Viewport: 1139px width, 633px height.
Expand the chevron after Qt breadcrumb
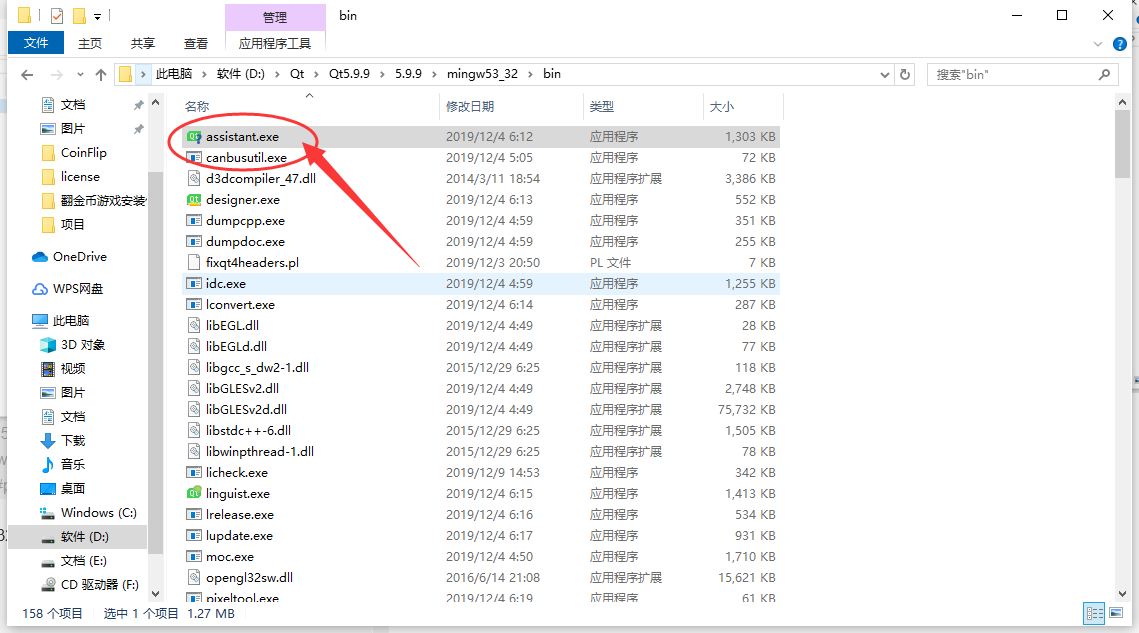[x=316, y=74]
